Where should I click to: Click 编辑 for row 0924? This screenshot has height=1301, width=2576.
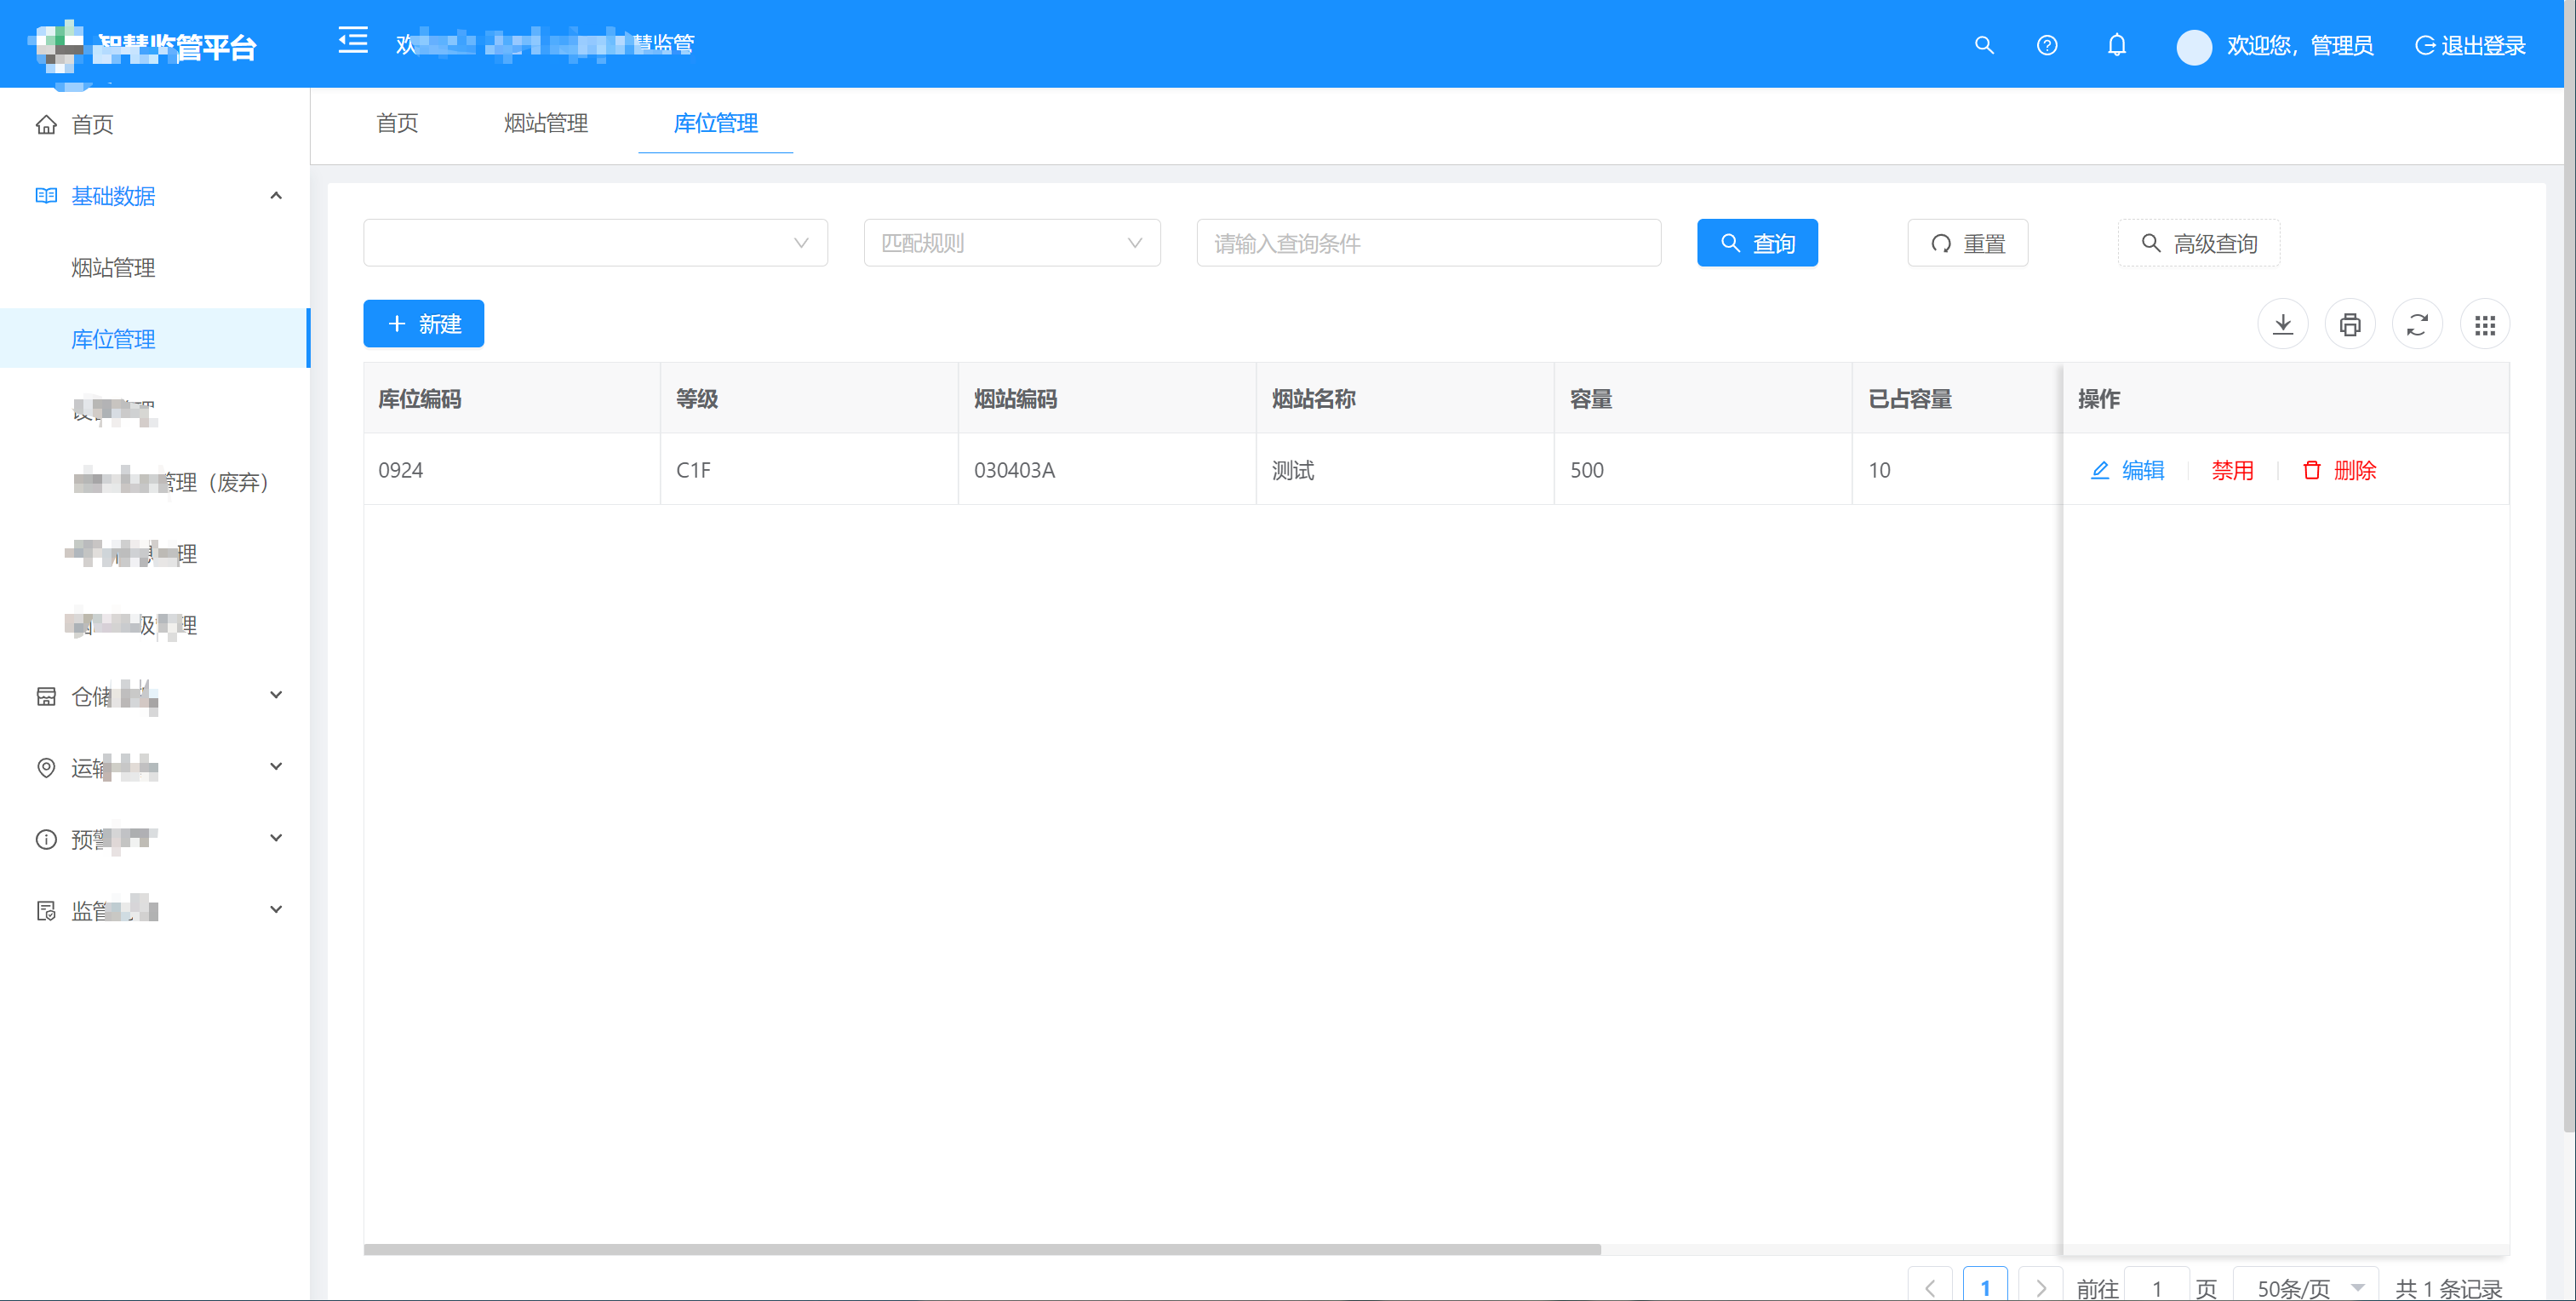click(2128, 470)
